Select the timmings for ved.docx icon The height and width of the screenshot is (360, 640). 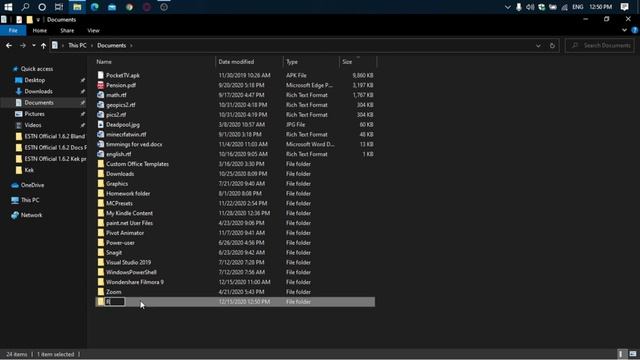click(x=100, y=144)
